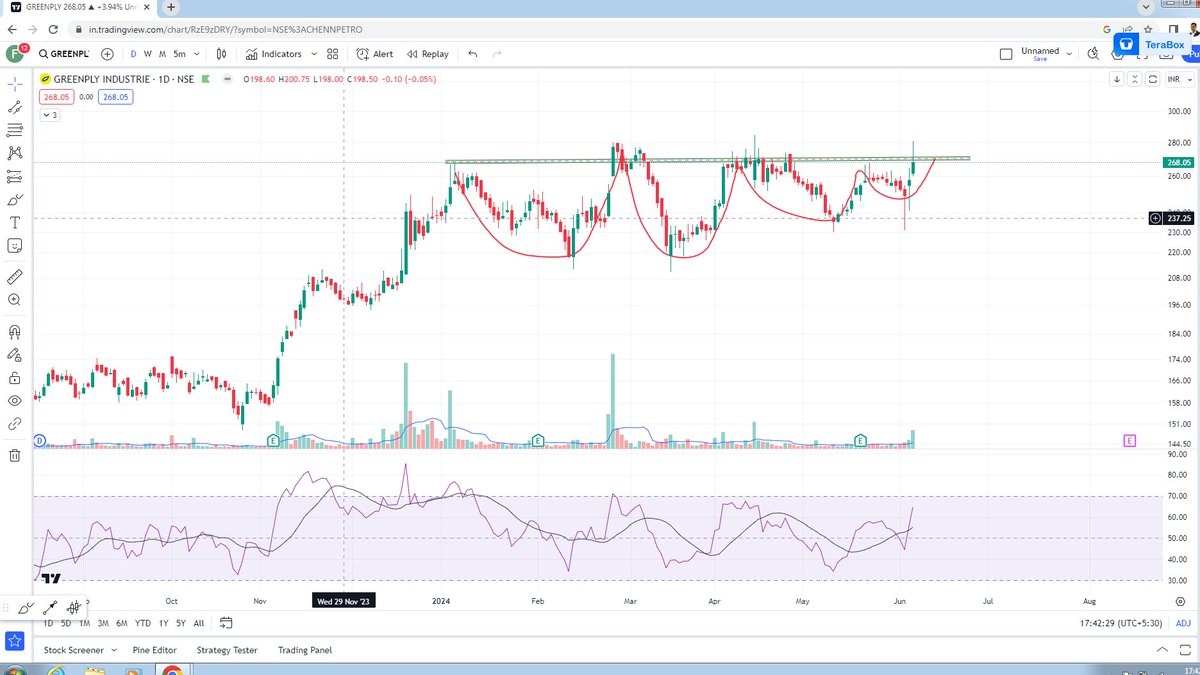Expand the object tree showing 3 items
1200x675 pixels.
click(48, 114)
